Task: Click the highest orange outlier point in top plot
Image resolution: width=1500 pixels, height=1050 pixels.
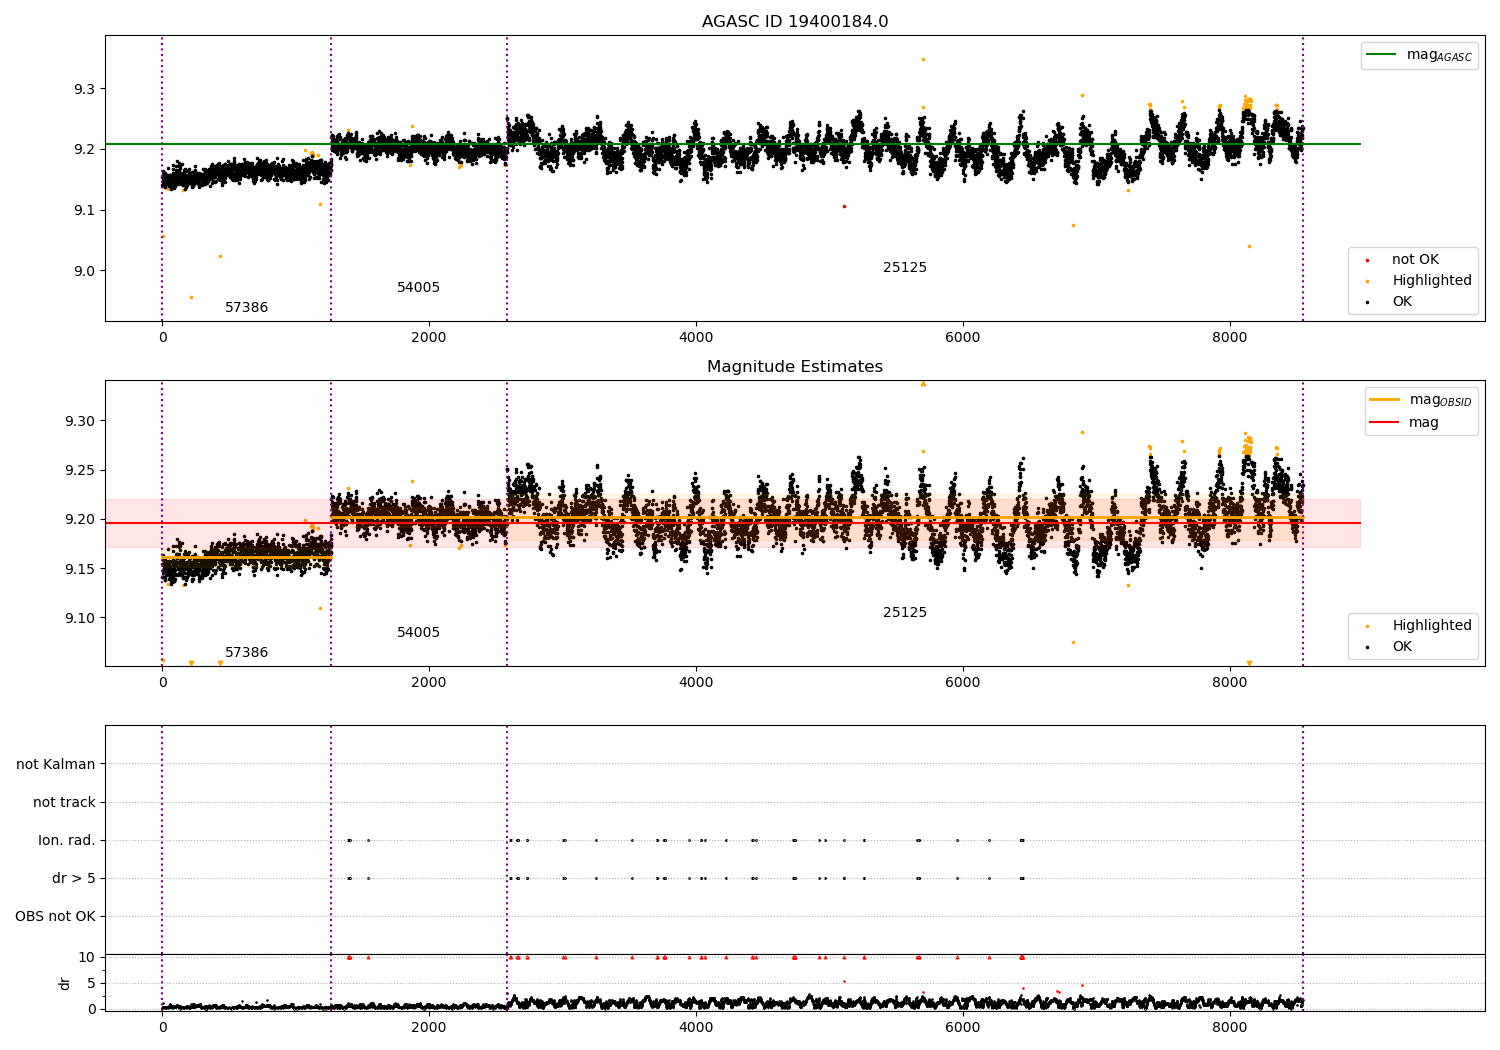Action: 923,59
